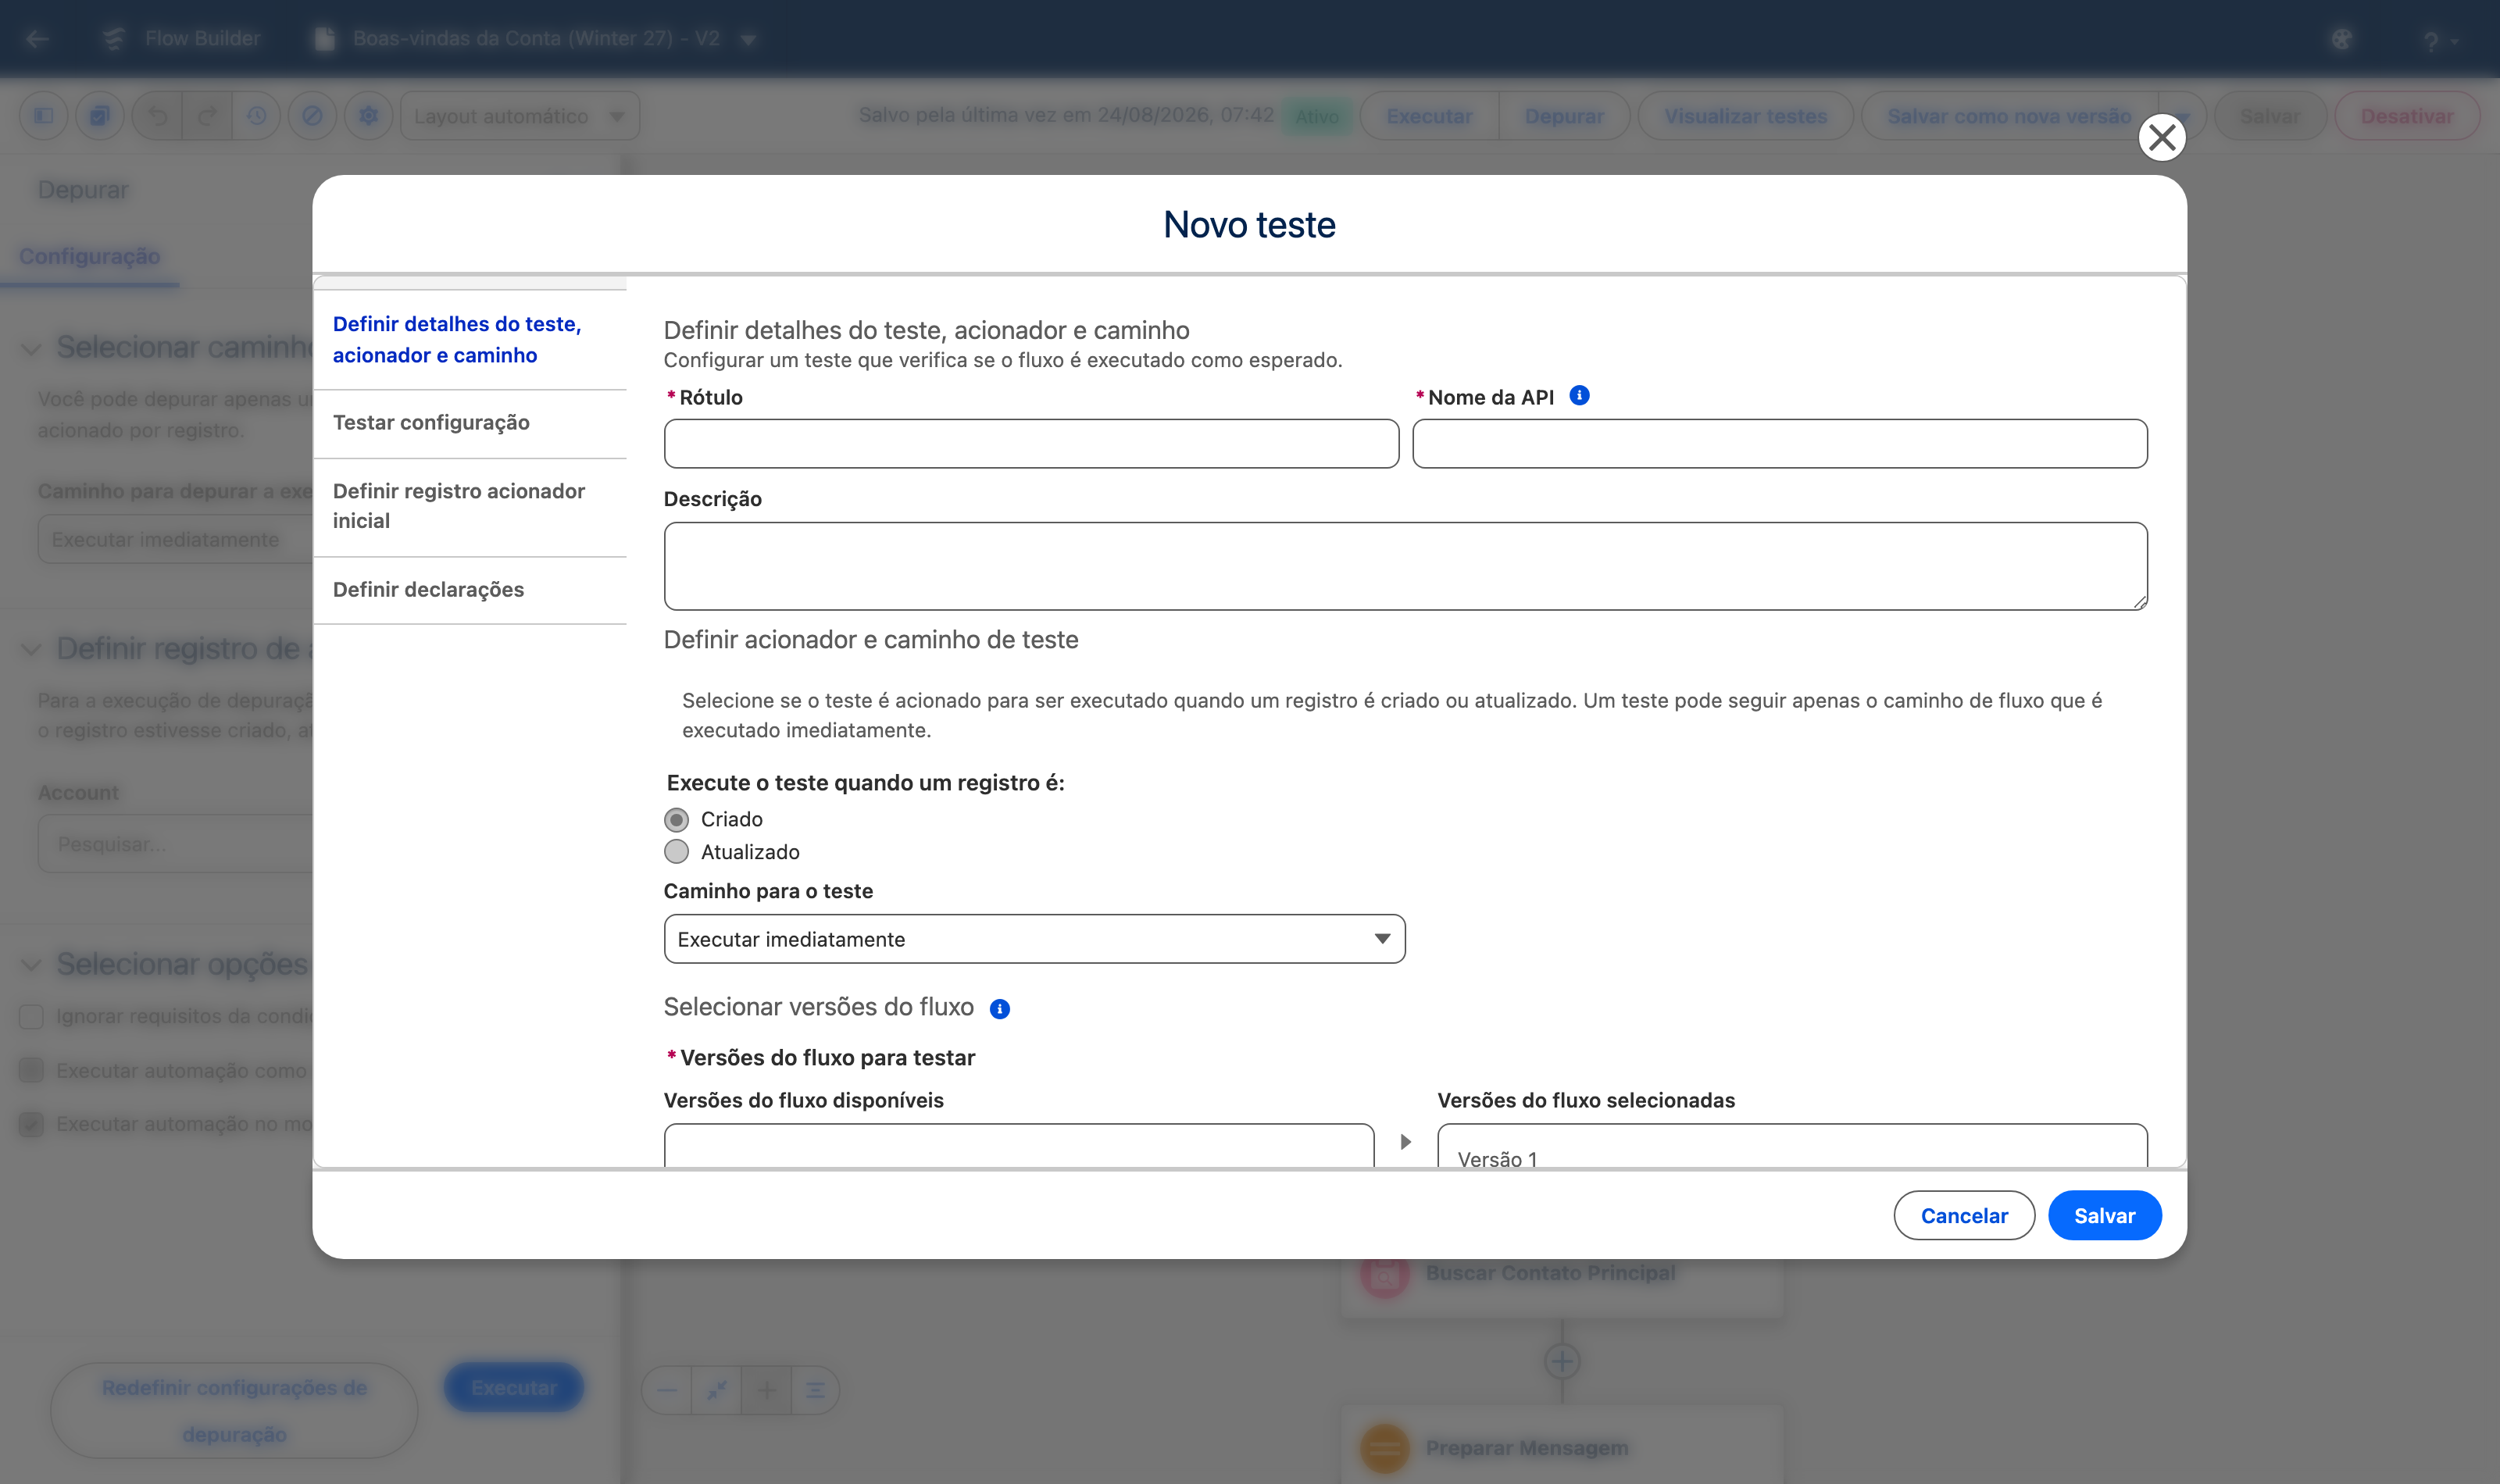Select Definir declarações step
The image size is (2500, 1484).
(470, 590)
